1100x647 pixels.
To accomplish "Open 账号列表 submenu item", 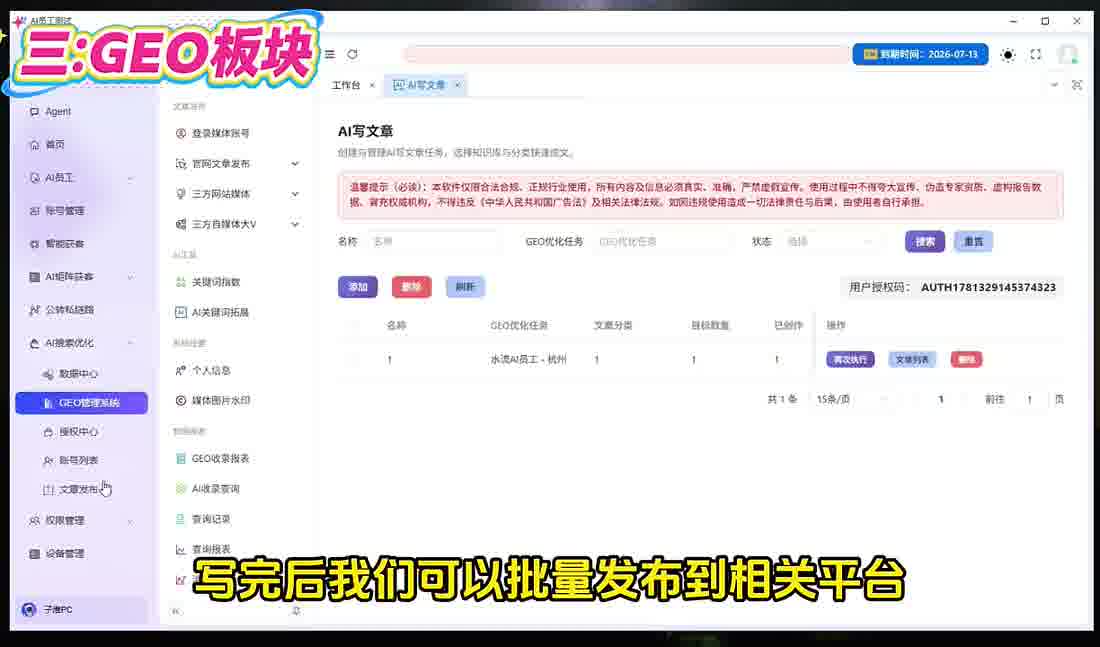I will pyautogui.click(x=81, y=460).
